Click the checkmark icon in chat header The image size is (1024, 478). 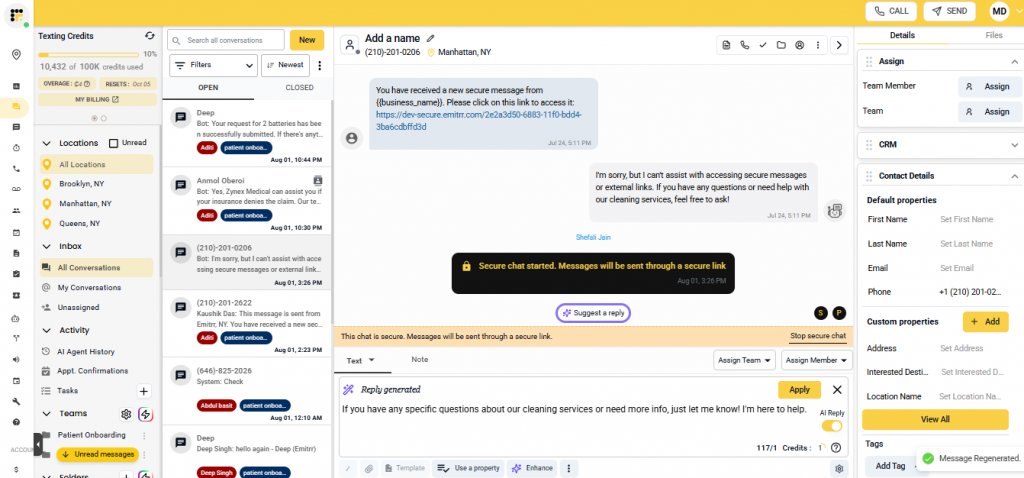click(x=763, y=45)
